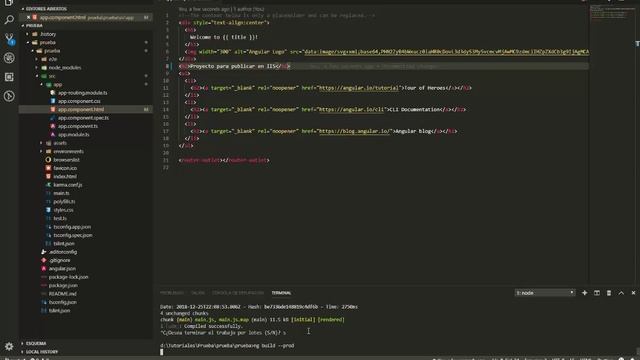This screenshot has width=640, height=360.
Task: Follow the https://angular.io/cli link in code
Action: tap(351, 109)
